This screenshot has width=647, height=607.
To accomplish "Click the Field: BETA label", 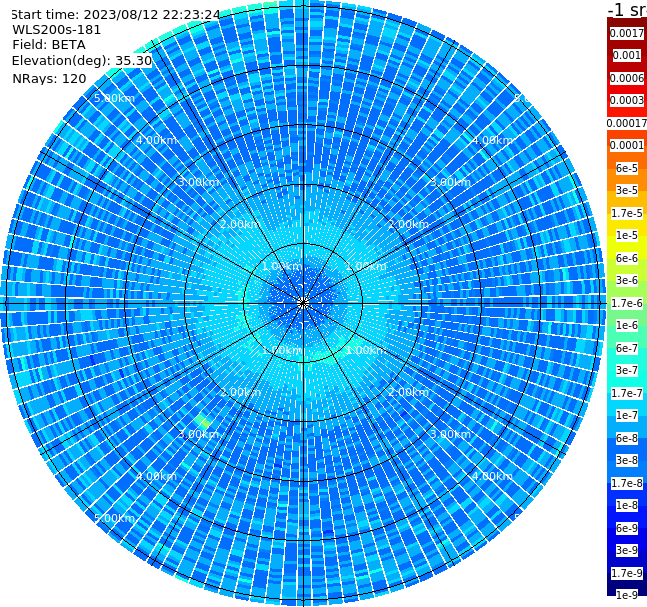I will [x=49, y=45].
